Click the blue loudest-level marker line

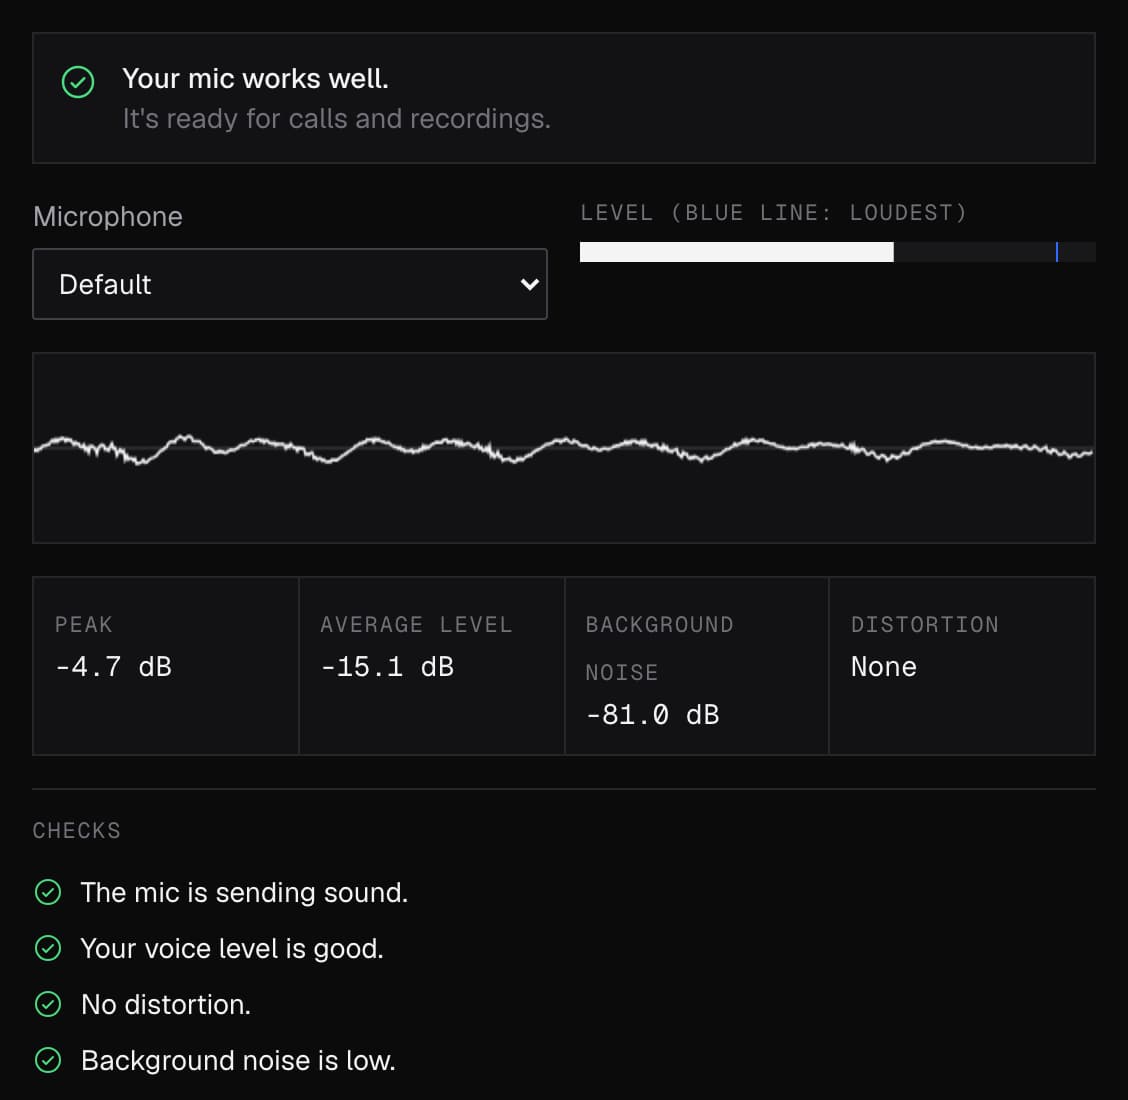coord(1057,252)
